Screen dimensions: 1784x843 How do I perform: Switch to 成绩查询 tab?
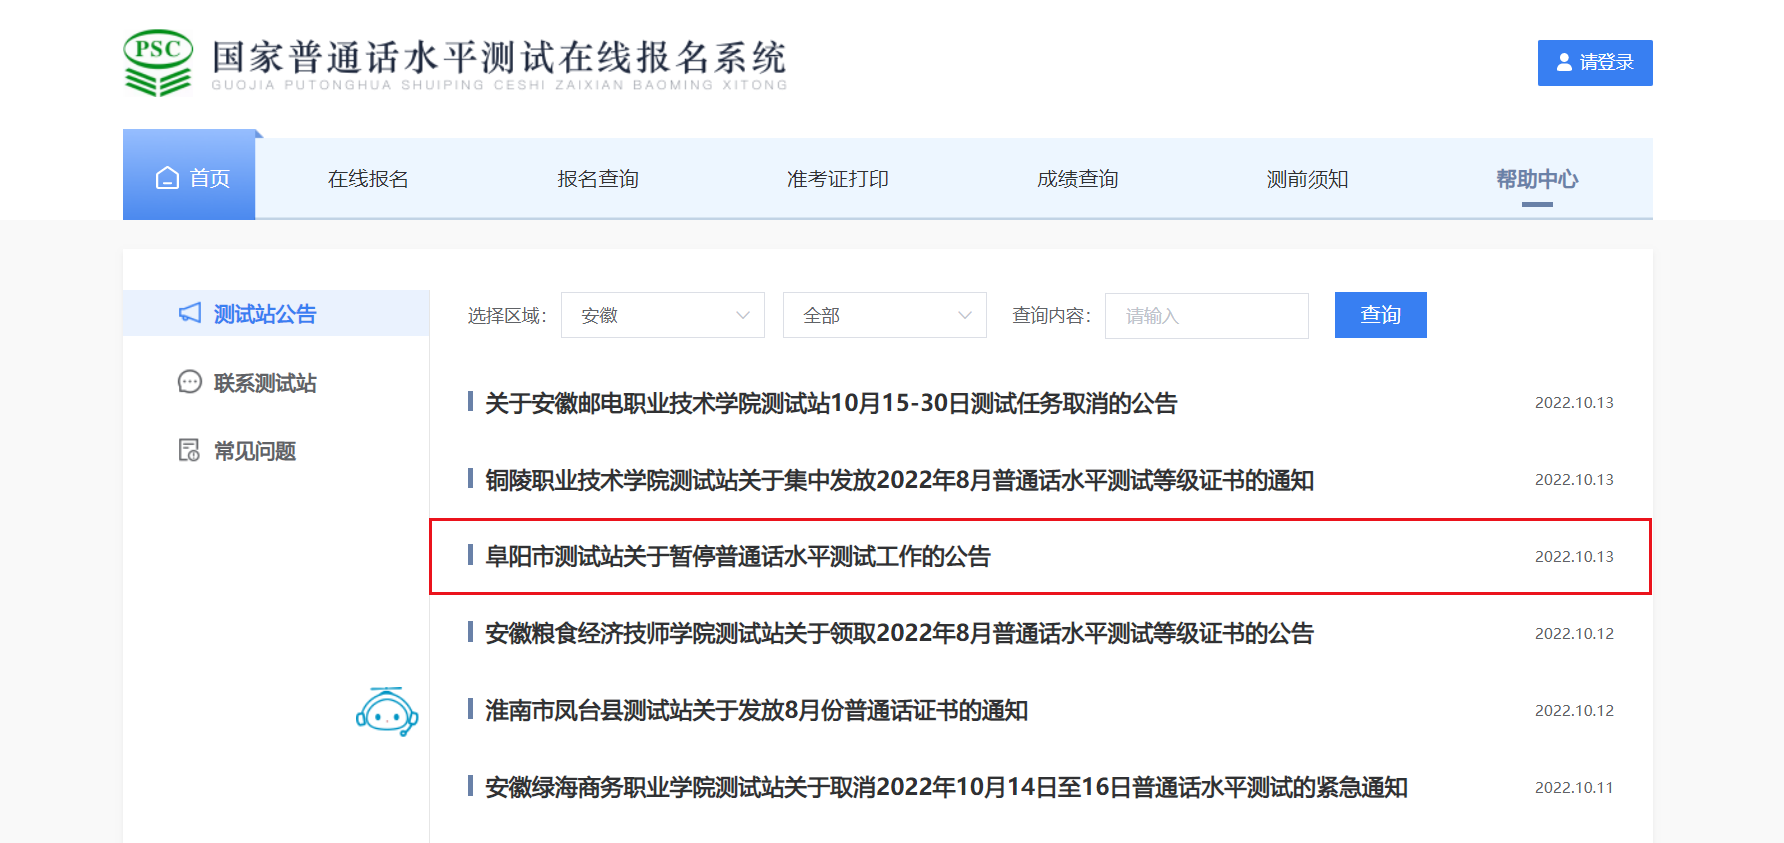(x=1078, y=179)
